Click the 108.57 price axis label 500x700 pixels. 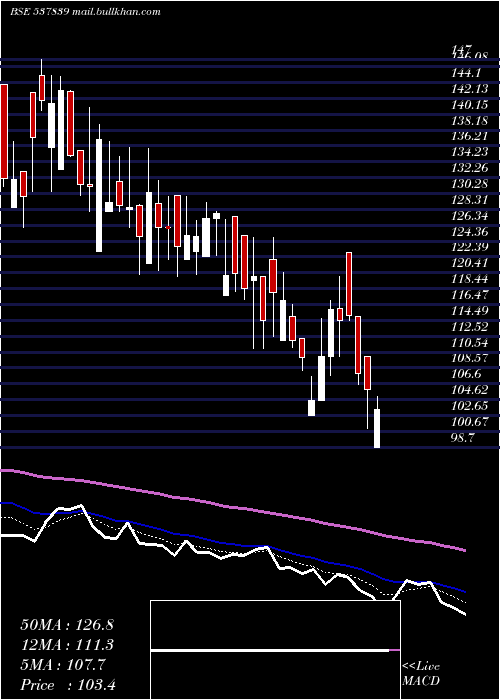point(470,358)
